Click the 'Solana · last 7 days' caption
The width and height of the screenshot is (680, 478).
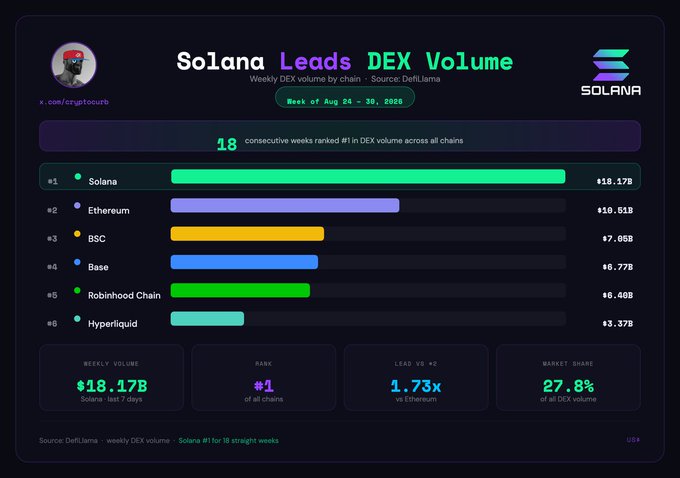[111, 399]
